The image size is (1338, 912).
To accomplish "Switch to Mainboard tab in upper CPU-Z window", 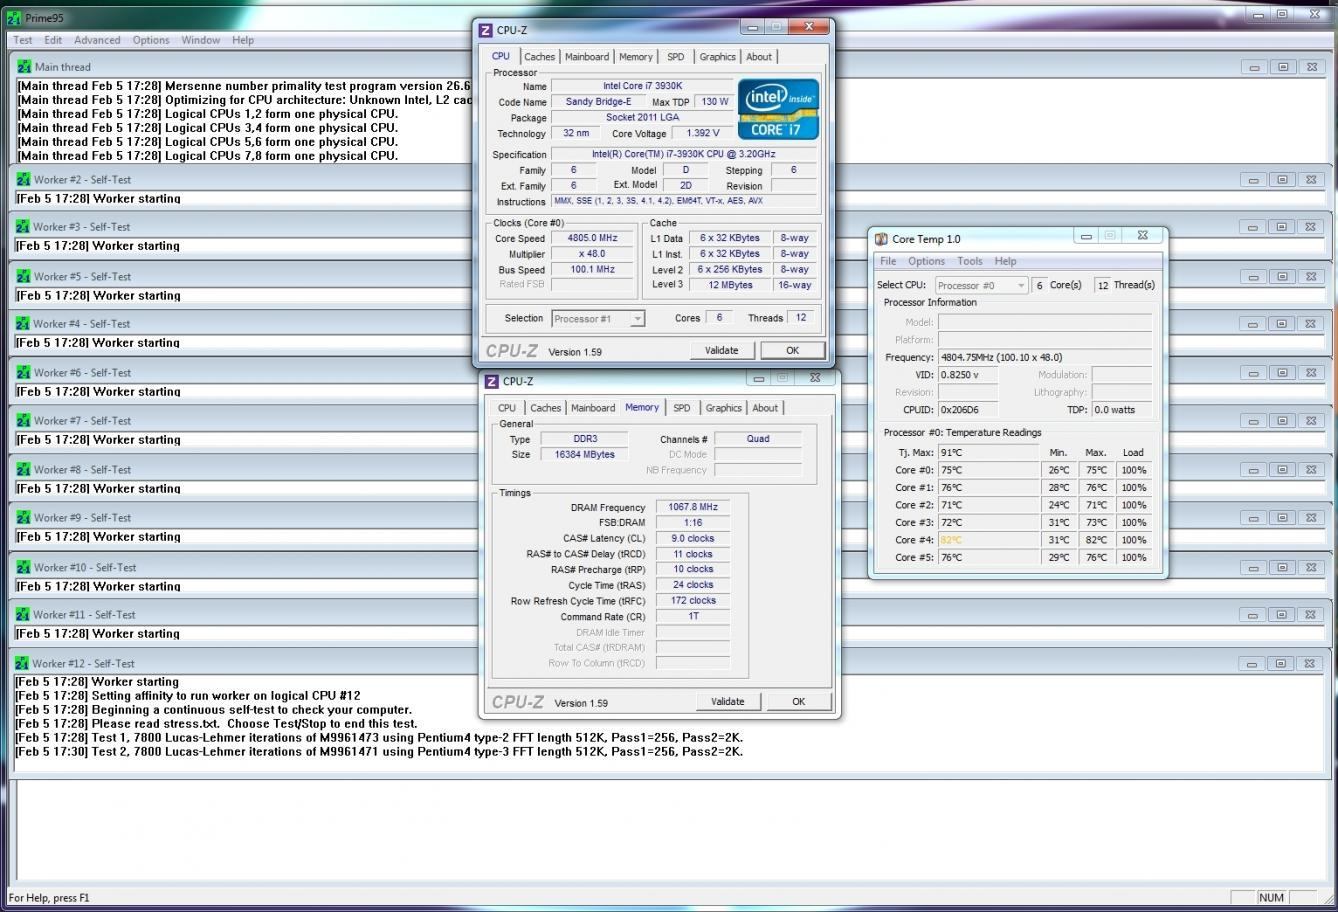I will click(x=586, y=57).
